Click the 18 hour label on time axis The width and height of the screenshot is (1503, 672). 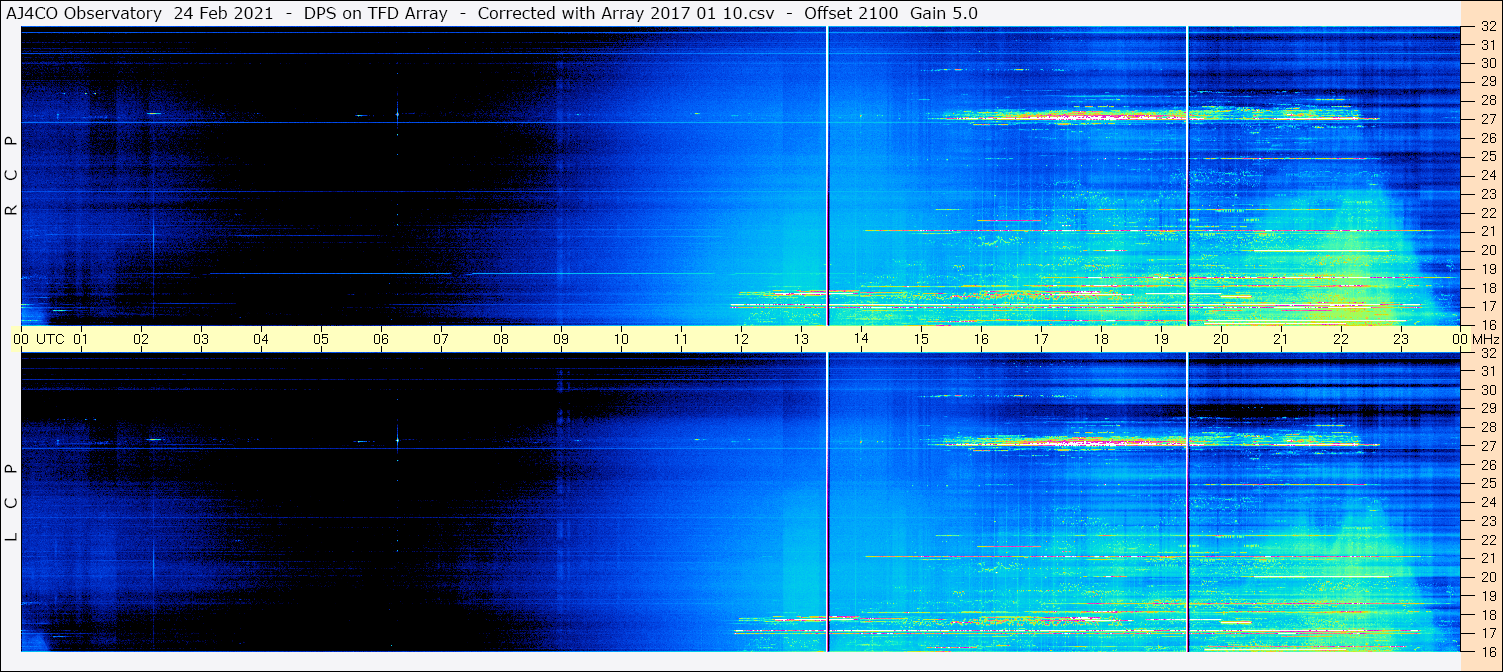(1101, 339)
